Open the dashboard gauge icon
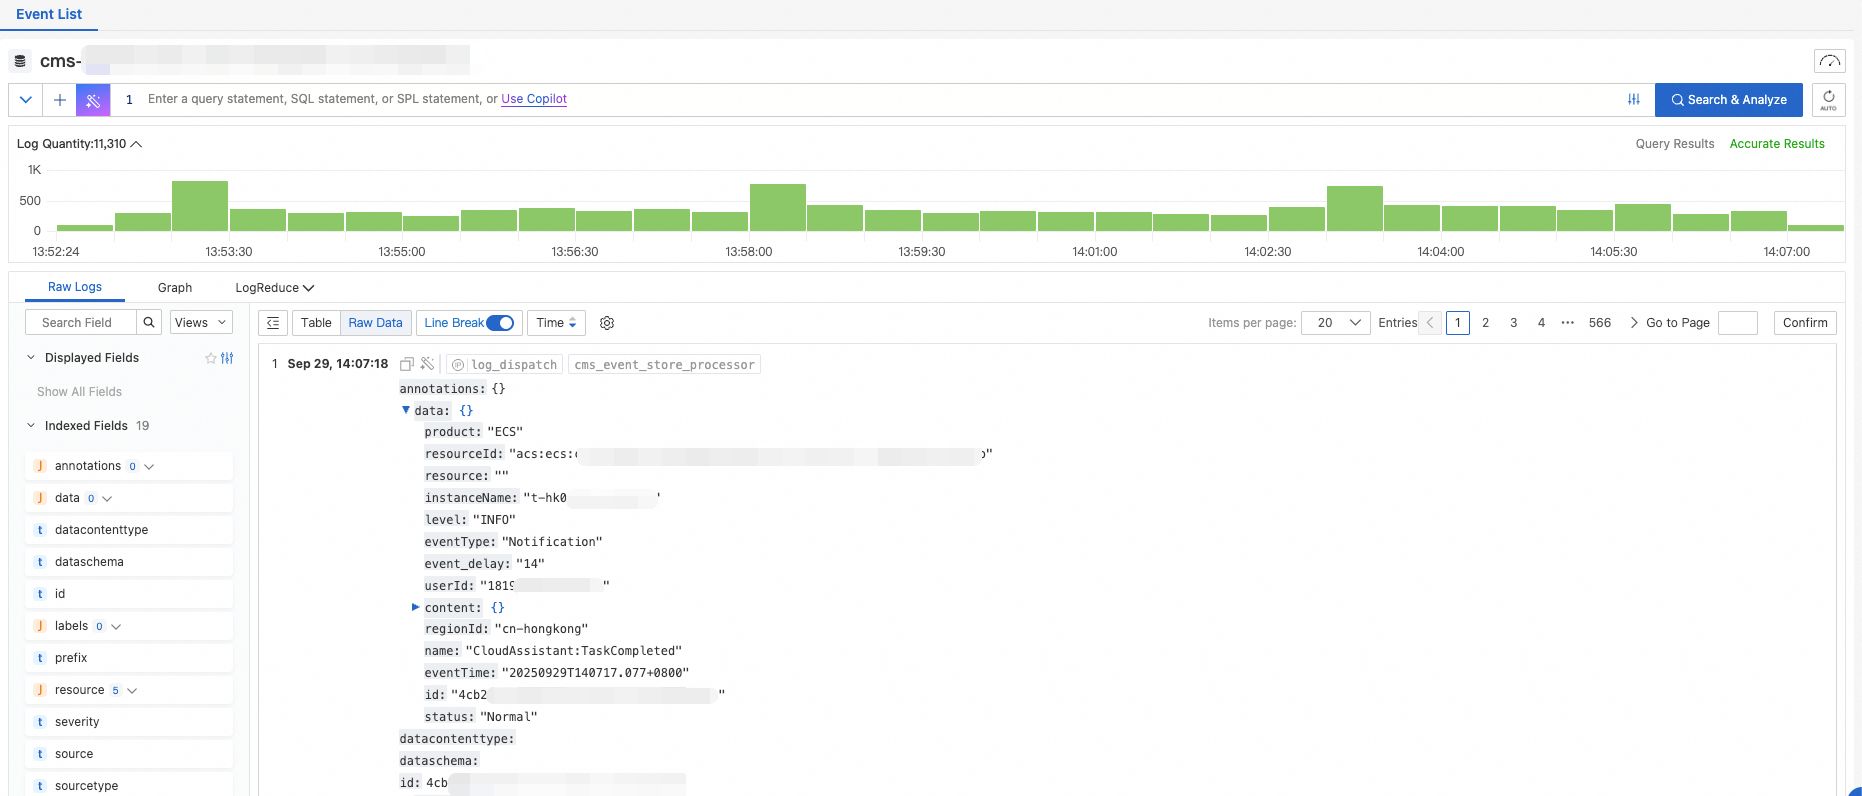This screenshot has height=796, width=1862. point(1829,61)
